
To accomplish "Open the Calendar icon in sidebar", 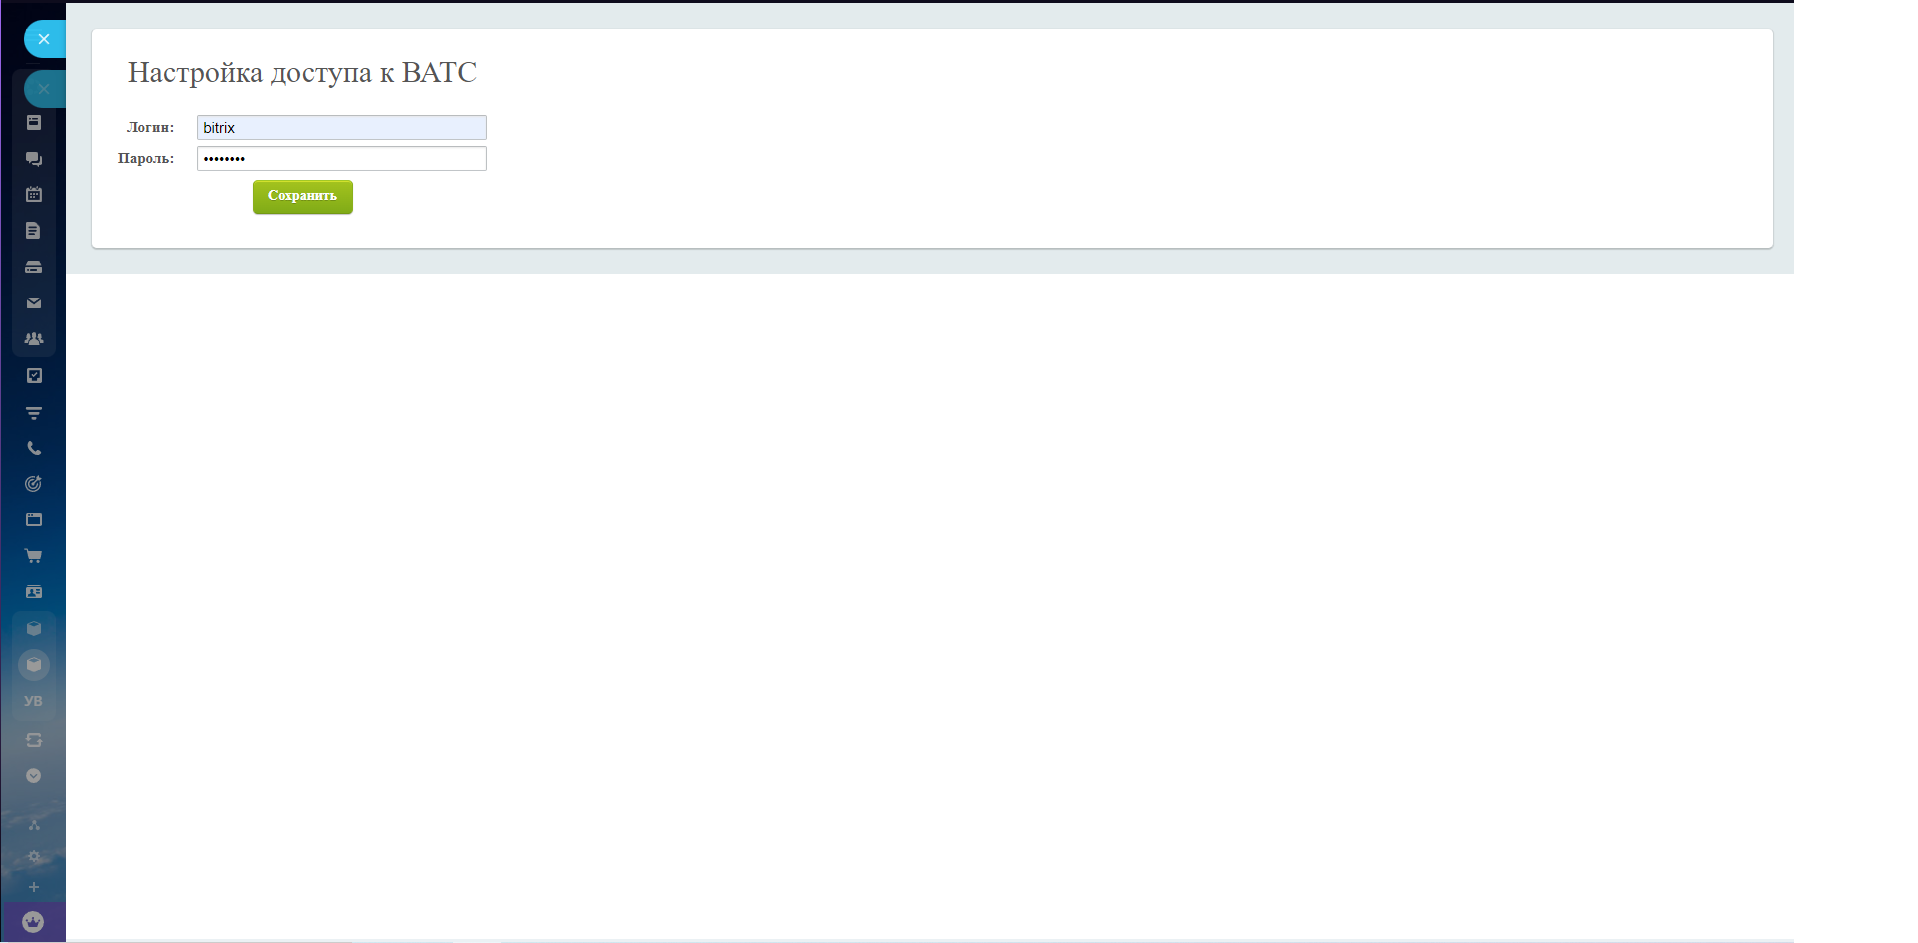I will pos(34,195).
